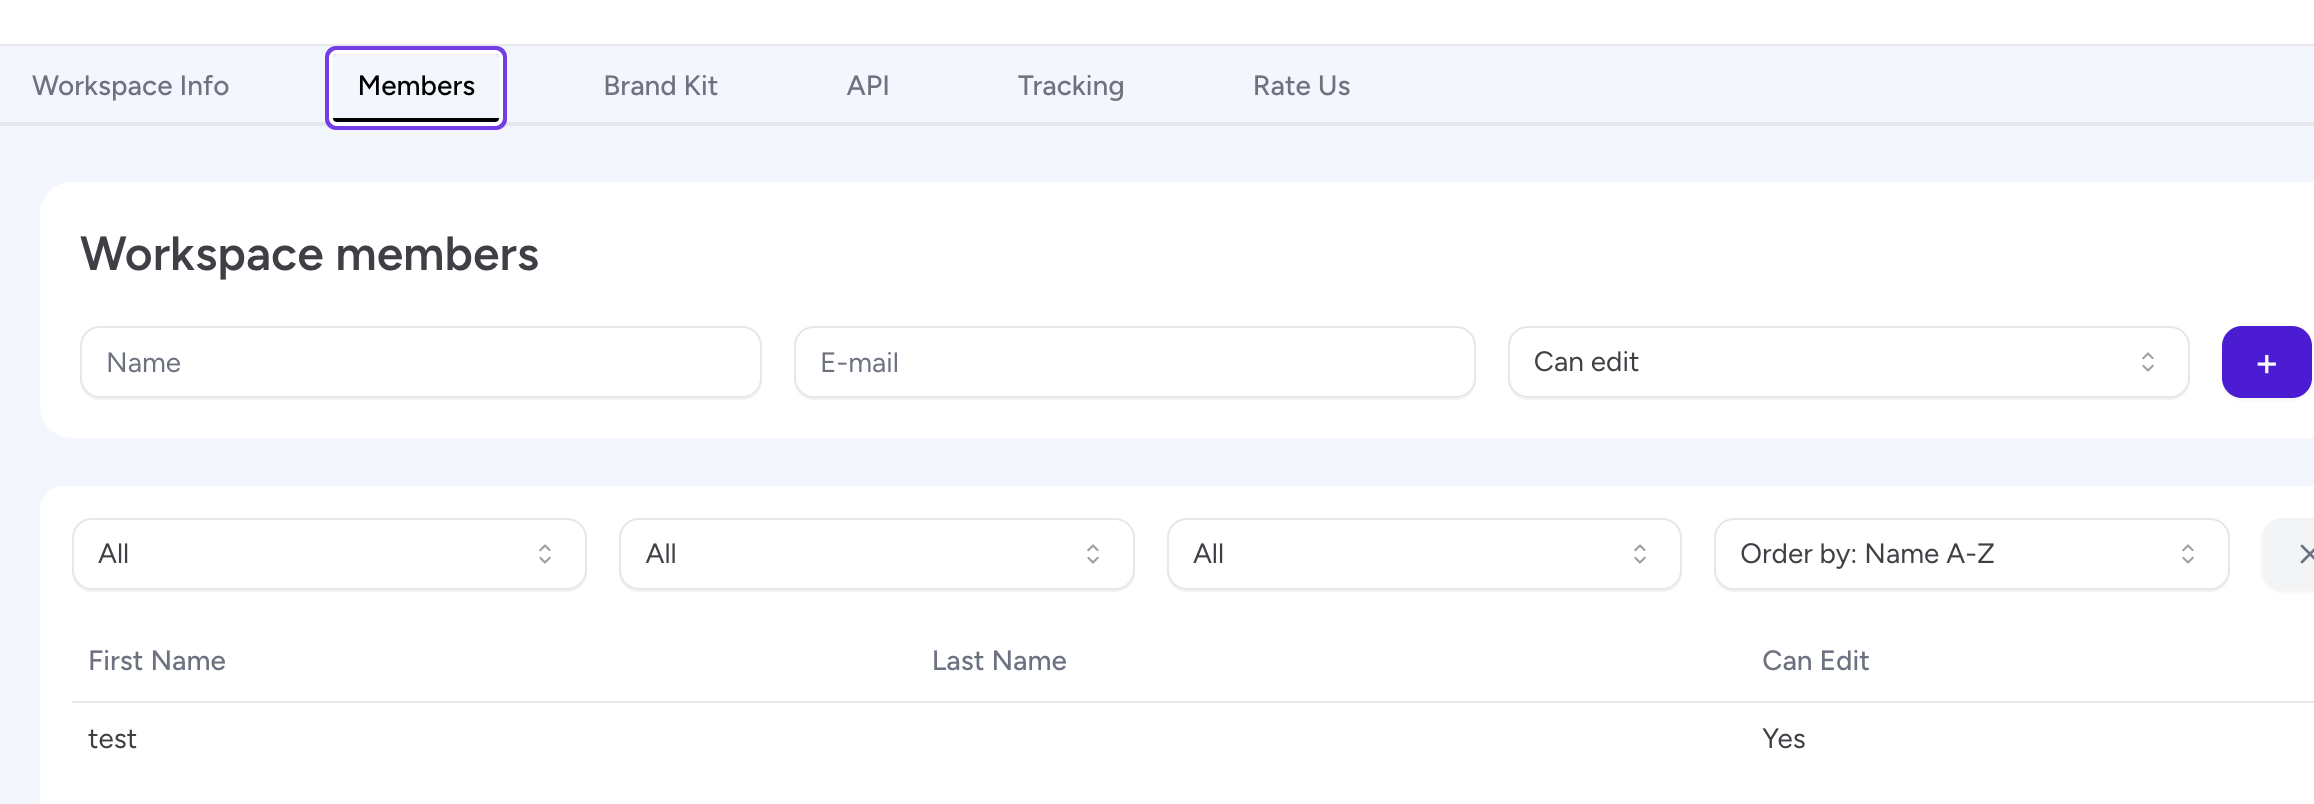The height and width of the screenshot is (804, 2314).
Task: Expand the first All filter dropdown
Action: tap(329, 554)
